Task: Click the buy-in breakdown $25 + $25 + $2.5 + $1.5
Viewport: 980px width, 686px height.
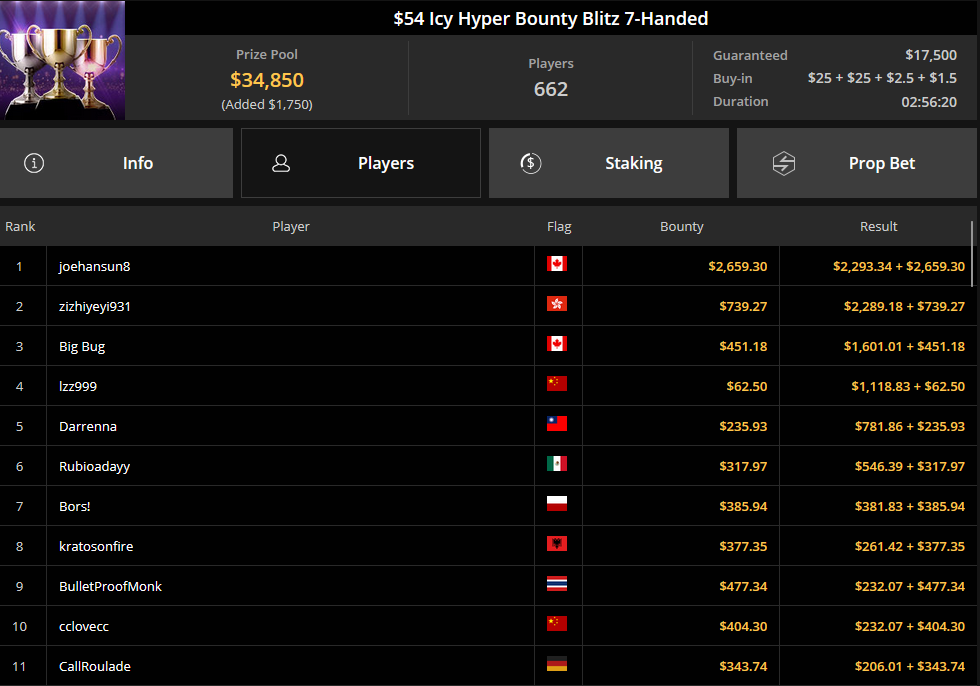Action: pos(882,78)
